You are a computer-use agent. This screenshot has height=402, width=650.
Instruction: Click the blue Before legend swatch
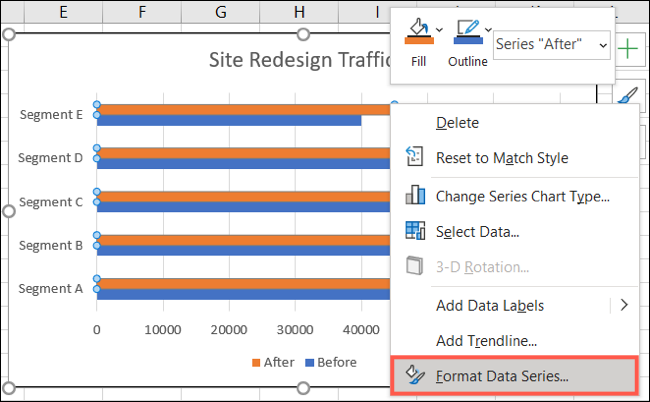coord(309,363)
